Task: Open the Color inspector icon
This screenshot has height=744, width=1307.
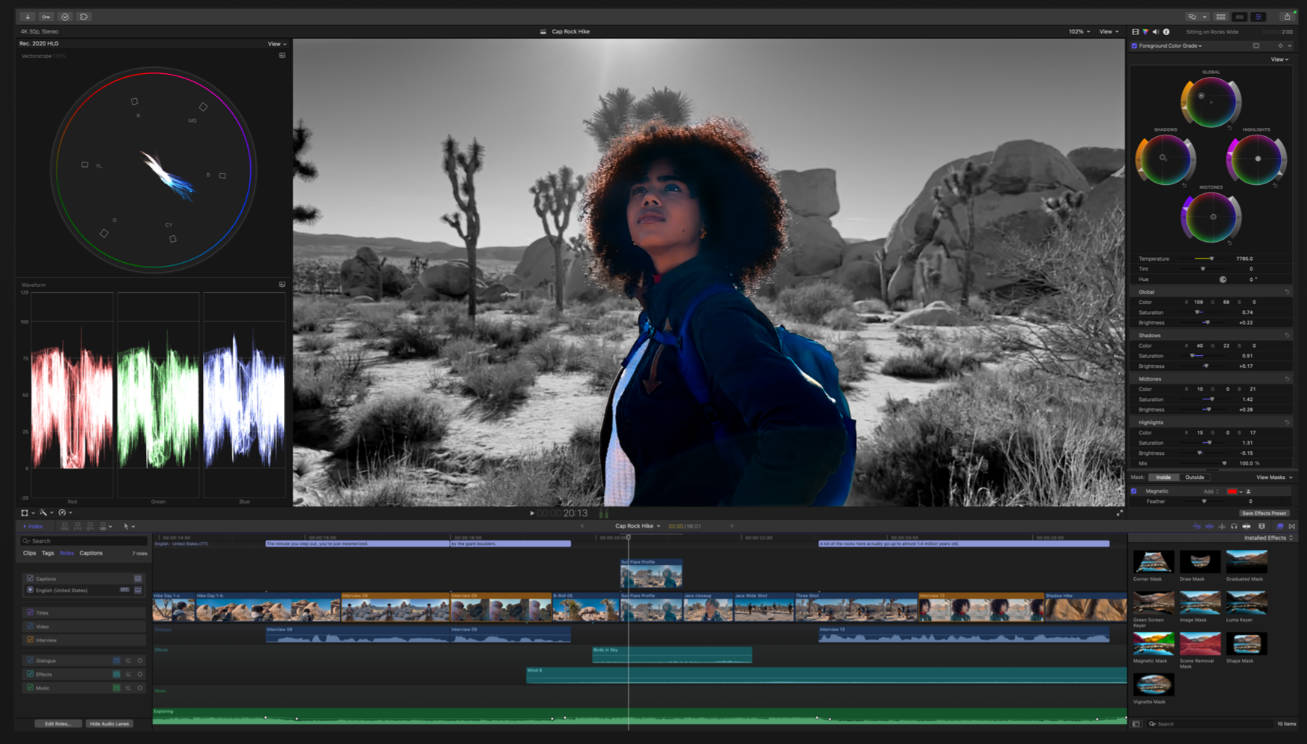Action: coord(1146,32)
